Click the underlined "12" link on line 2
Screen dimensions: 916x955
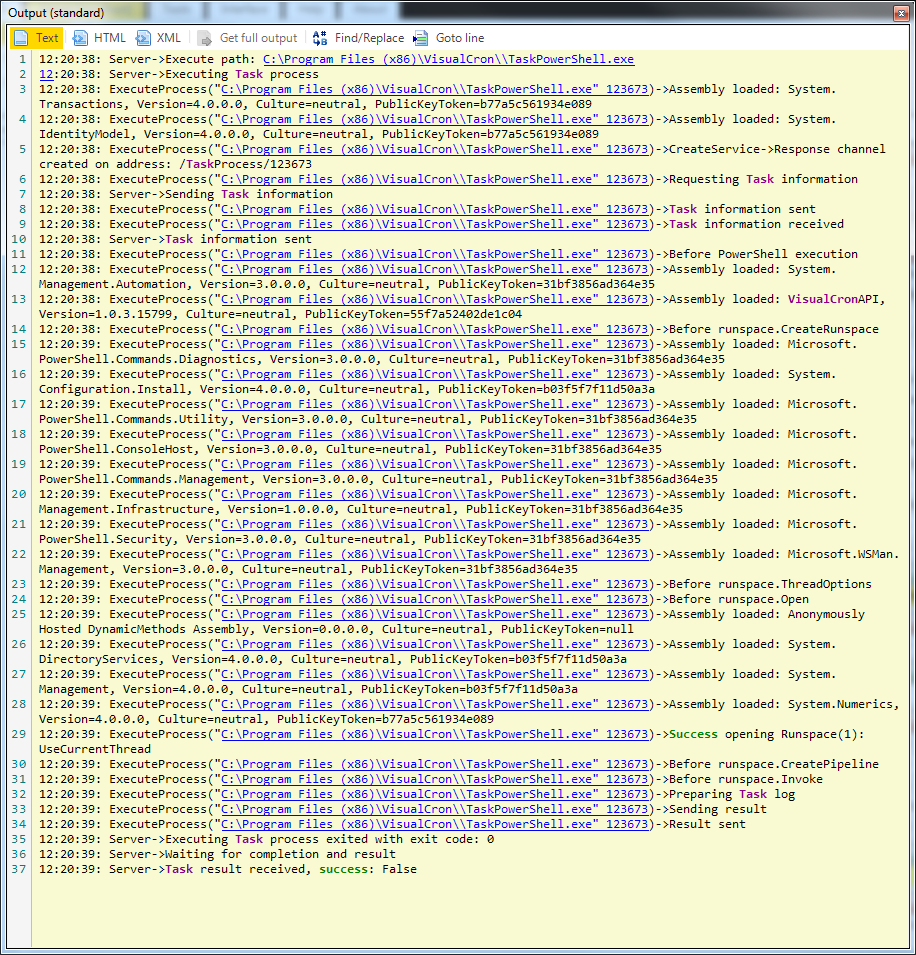pos(46,74)
